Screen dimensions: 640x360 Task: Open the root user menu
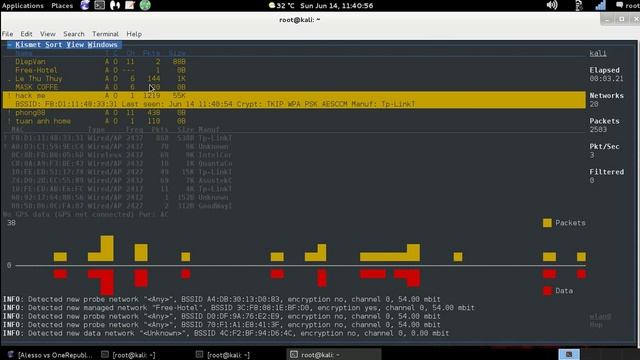coord(628,5)
